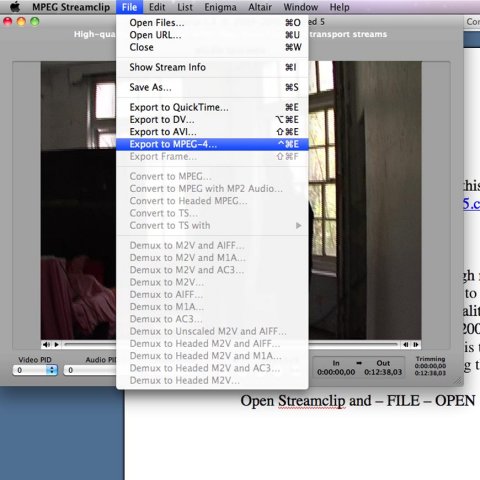Play the video with the play button

57,344
